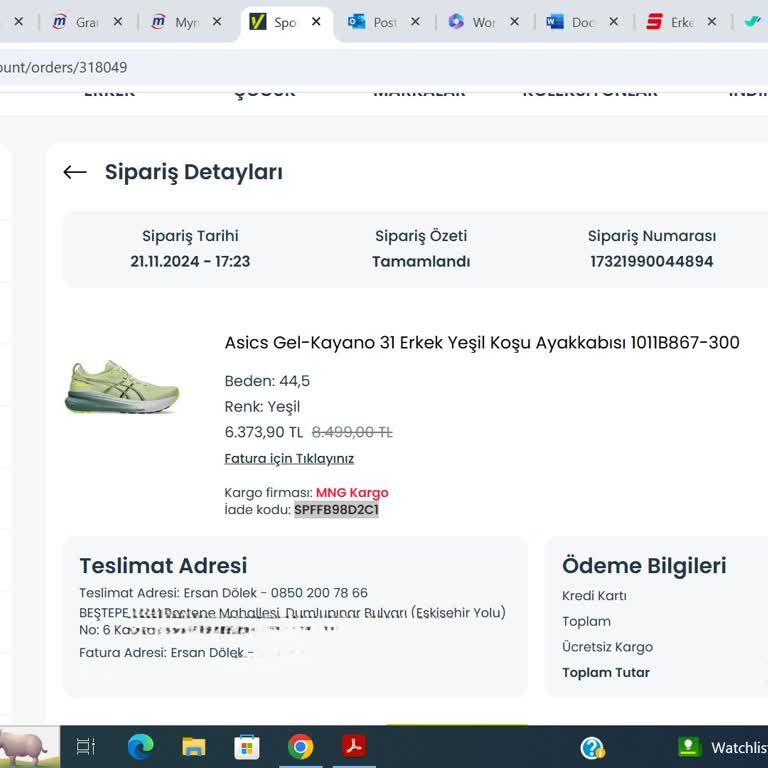Open the MNG Kargo carrier link
The image size is (768, 768).
pyautogui.click(x=352, y=492)
